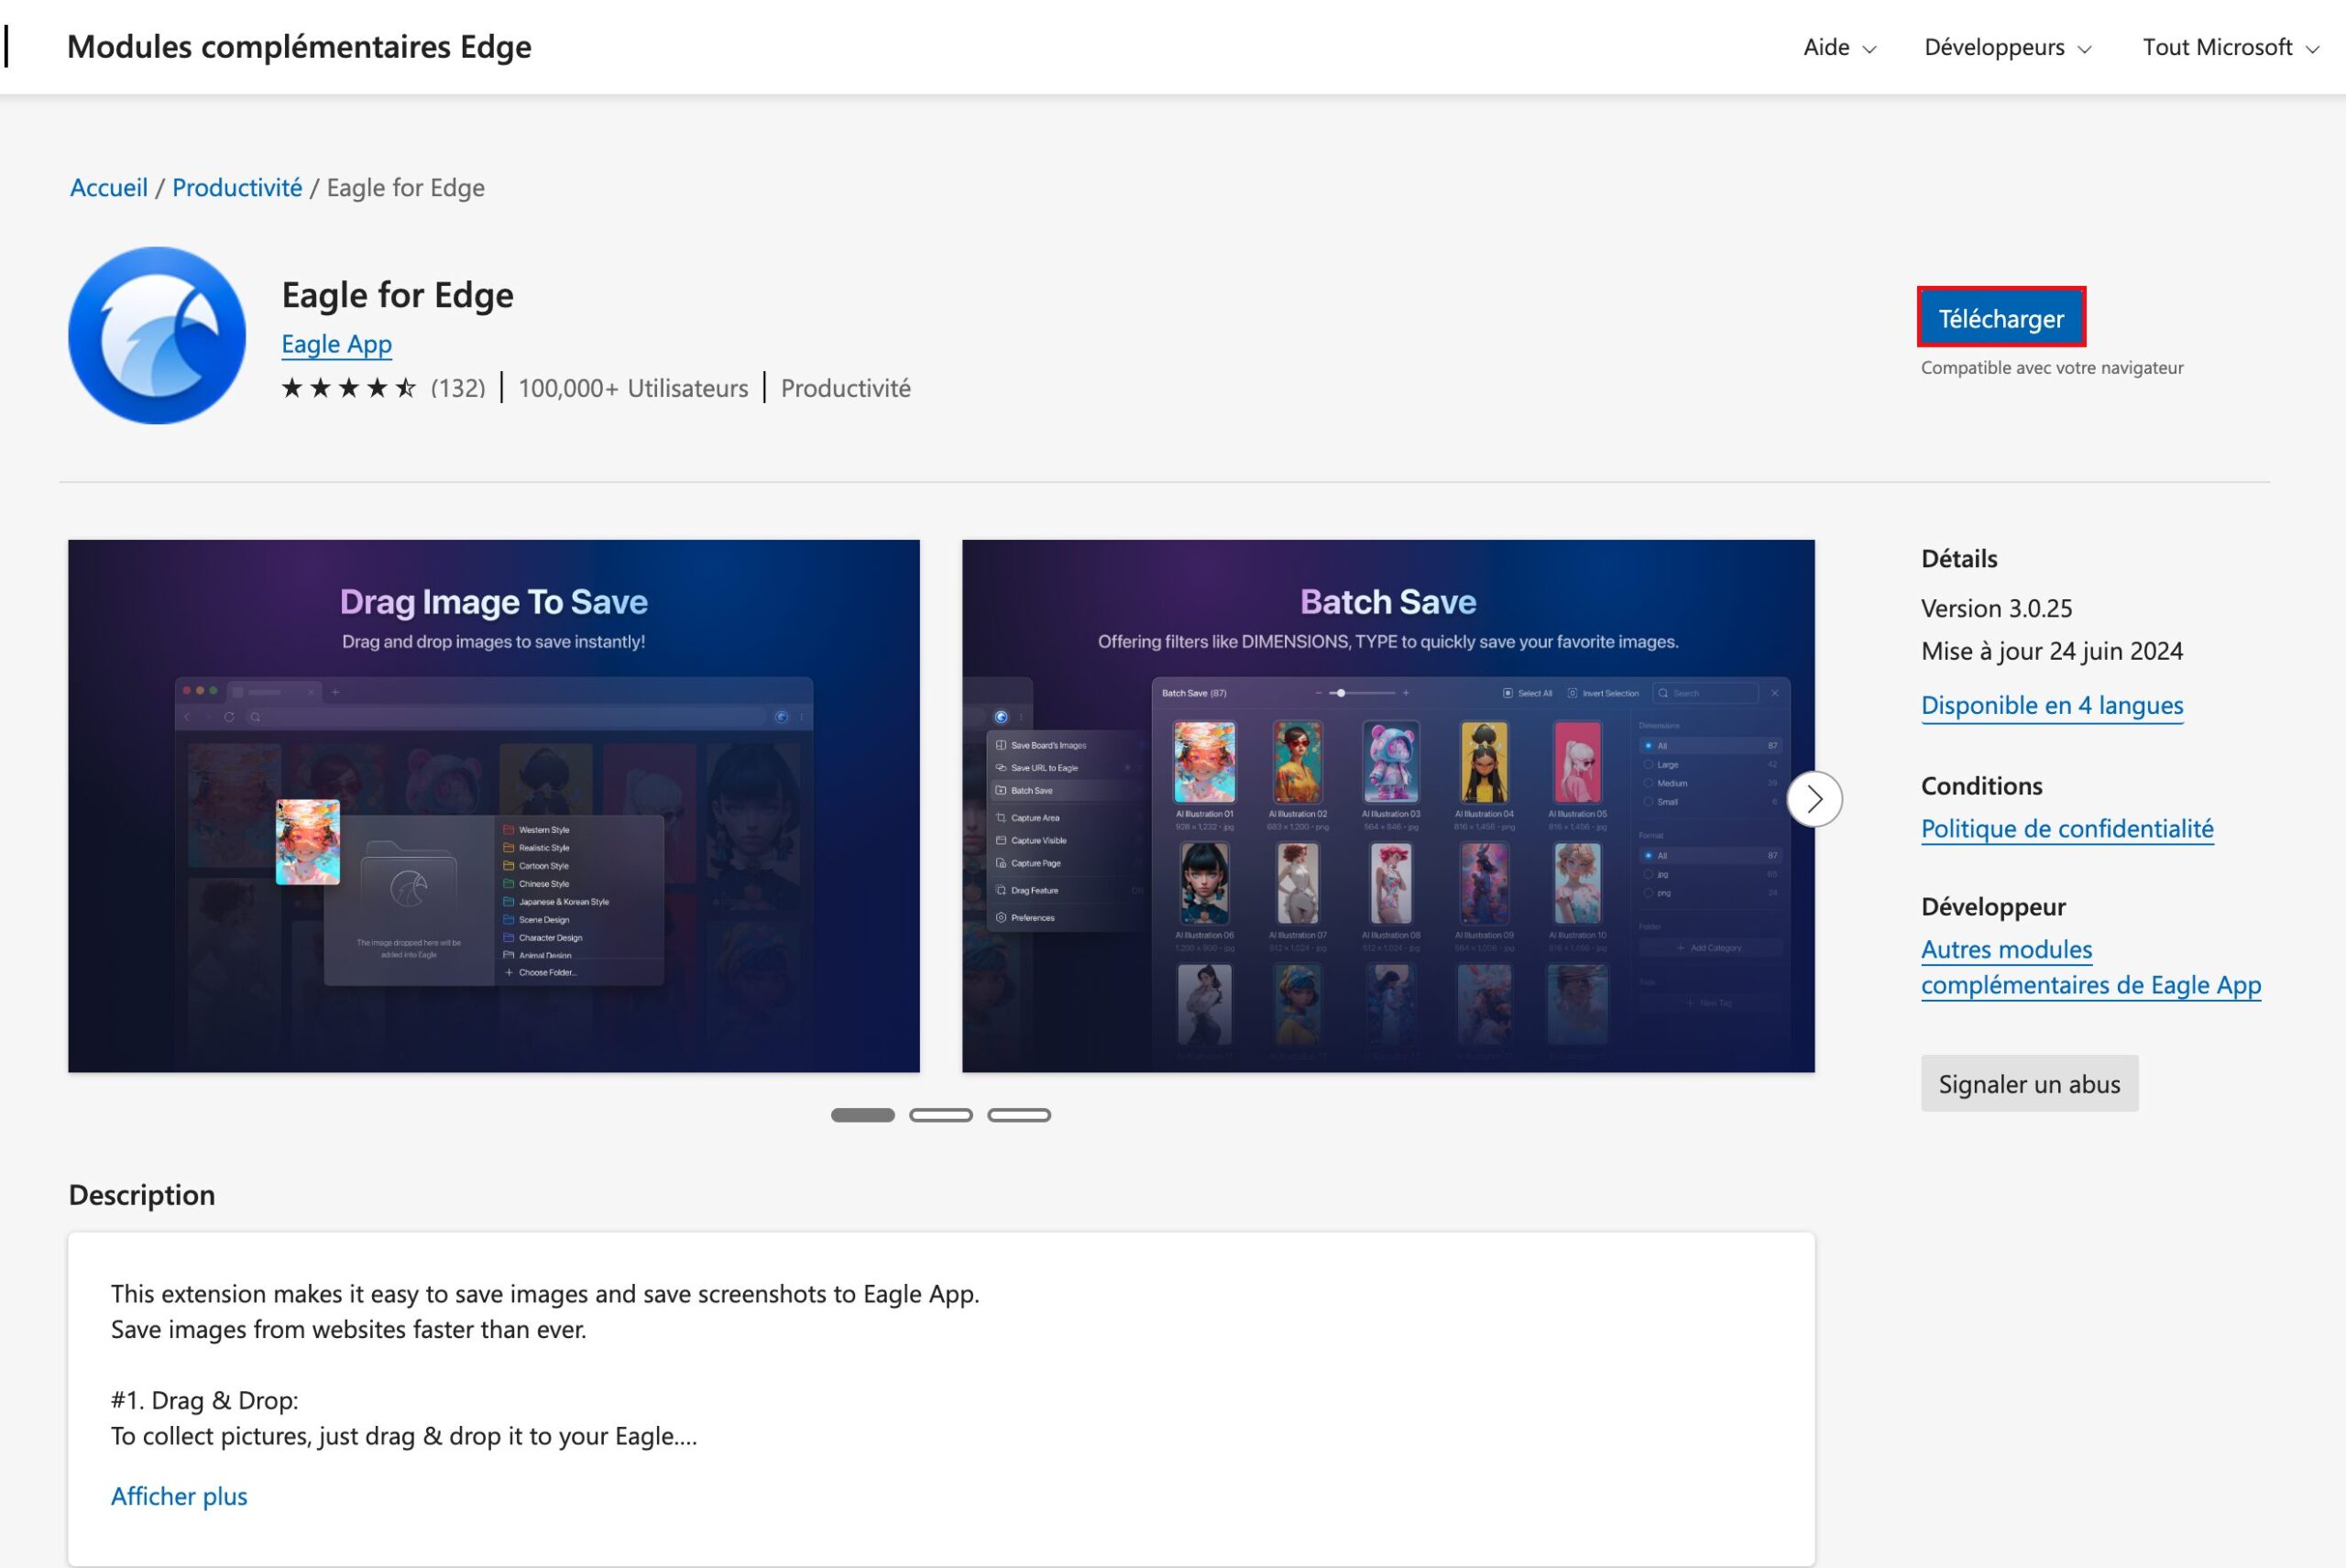2346x1568 pixels.
Task: Click the Télécharger button
Action: 2001,318
